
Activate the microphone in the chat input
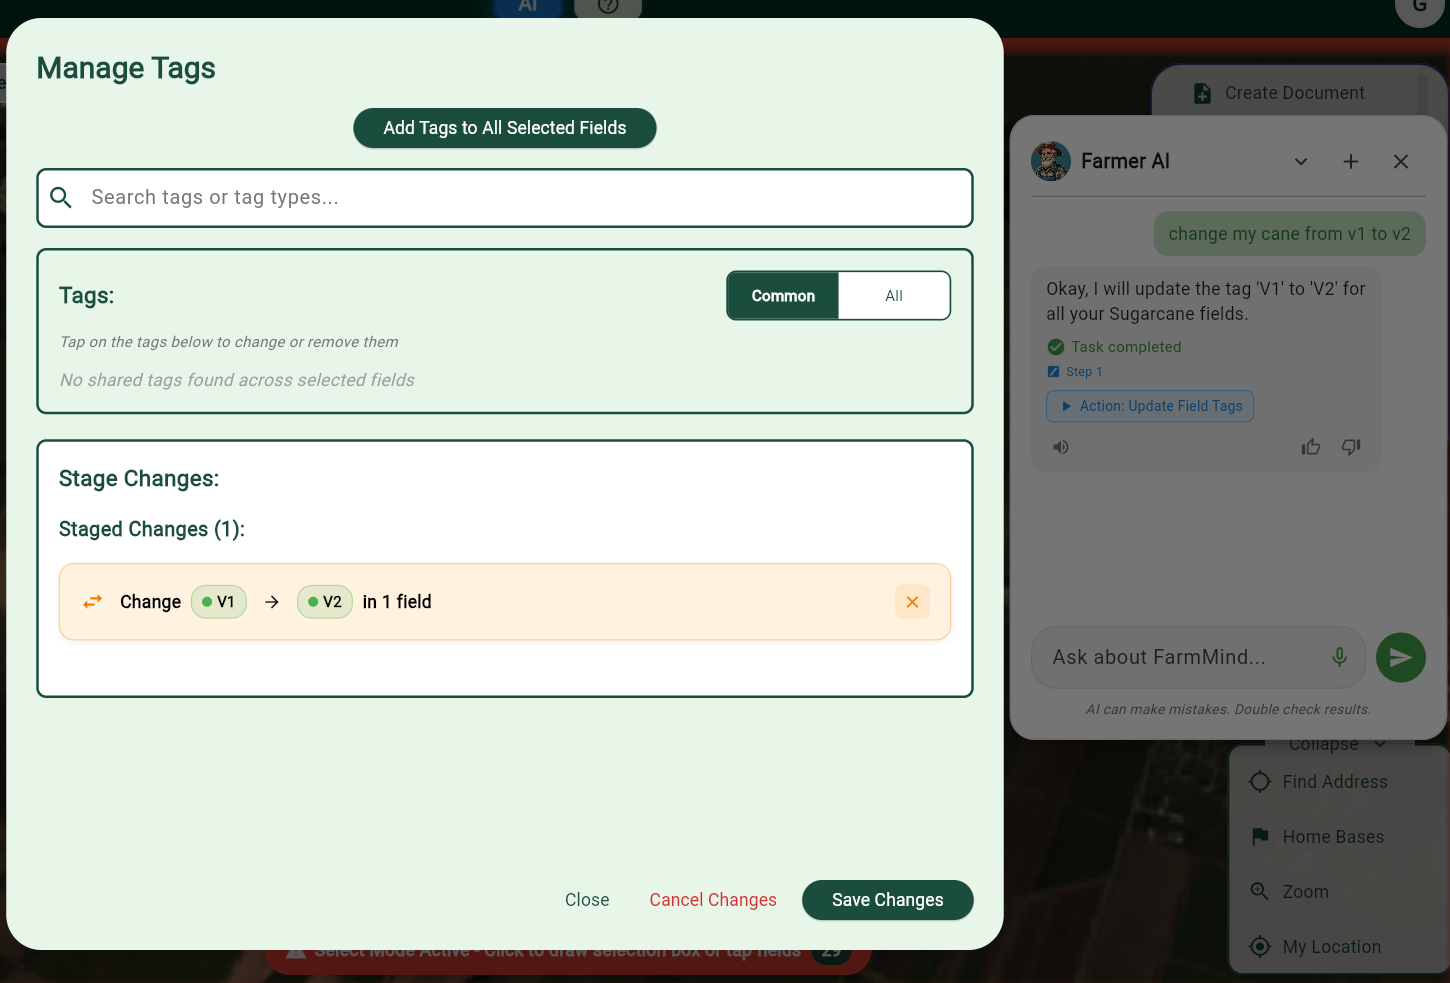[1339, 657]
